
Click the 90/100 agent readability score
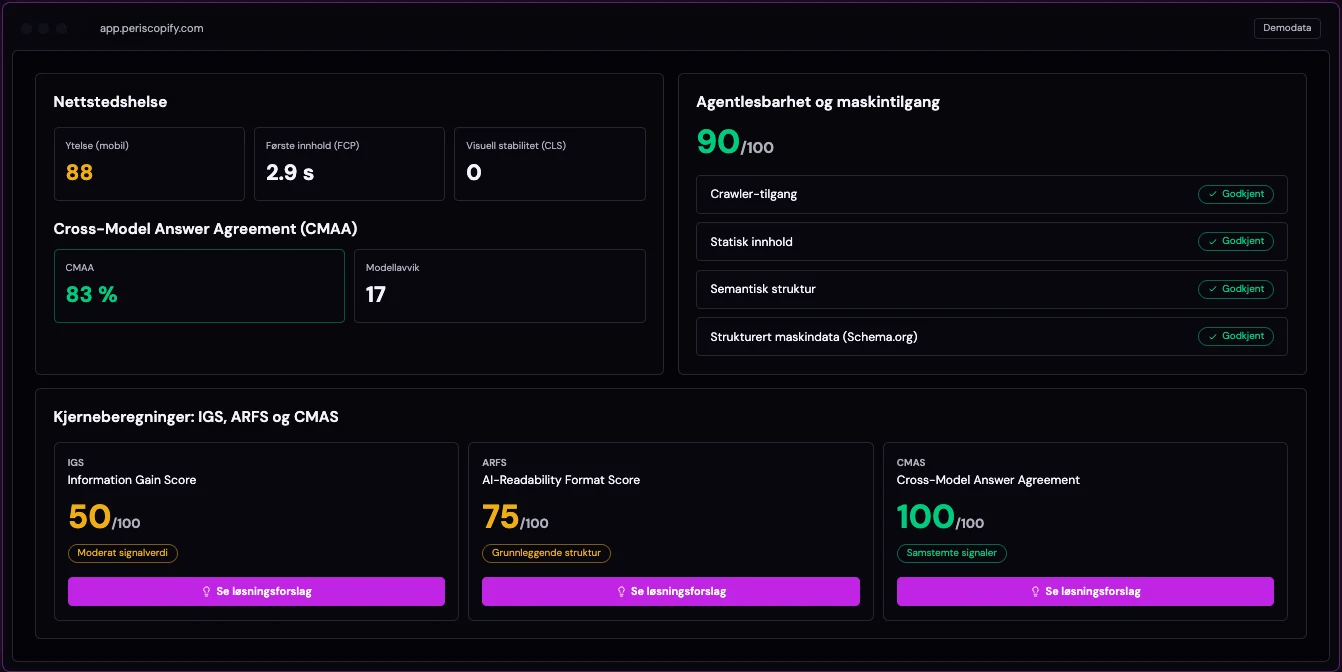[x=735, y=142]
